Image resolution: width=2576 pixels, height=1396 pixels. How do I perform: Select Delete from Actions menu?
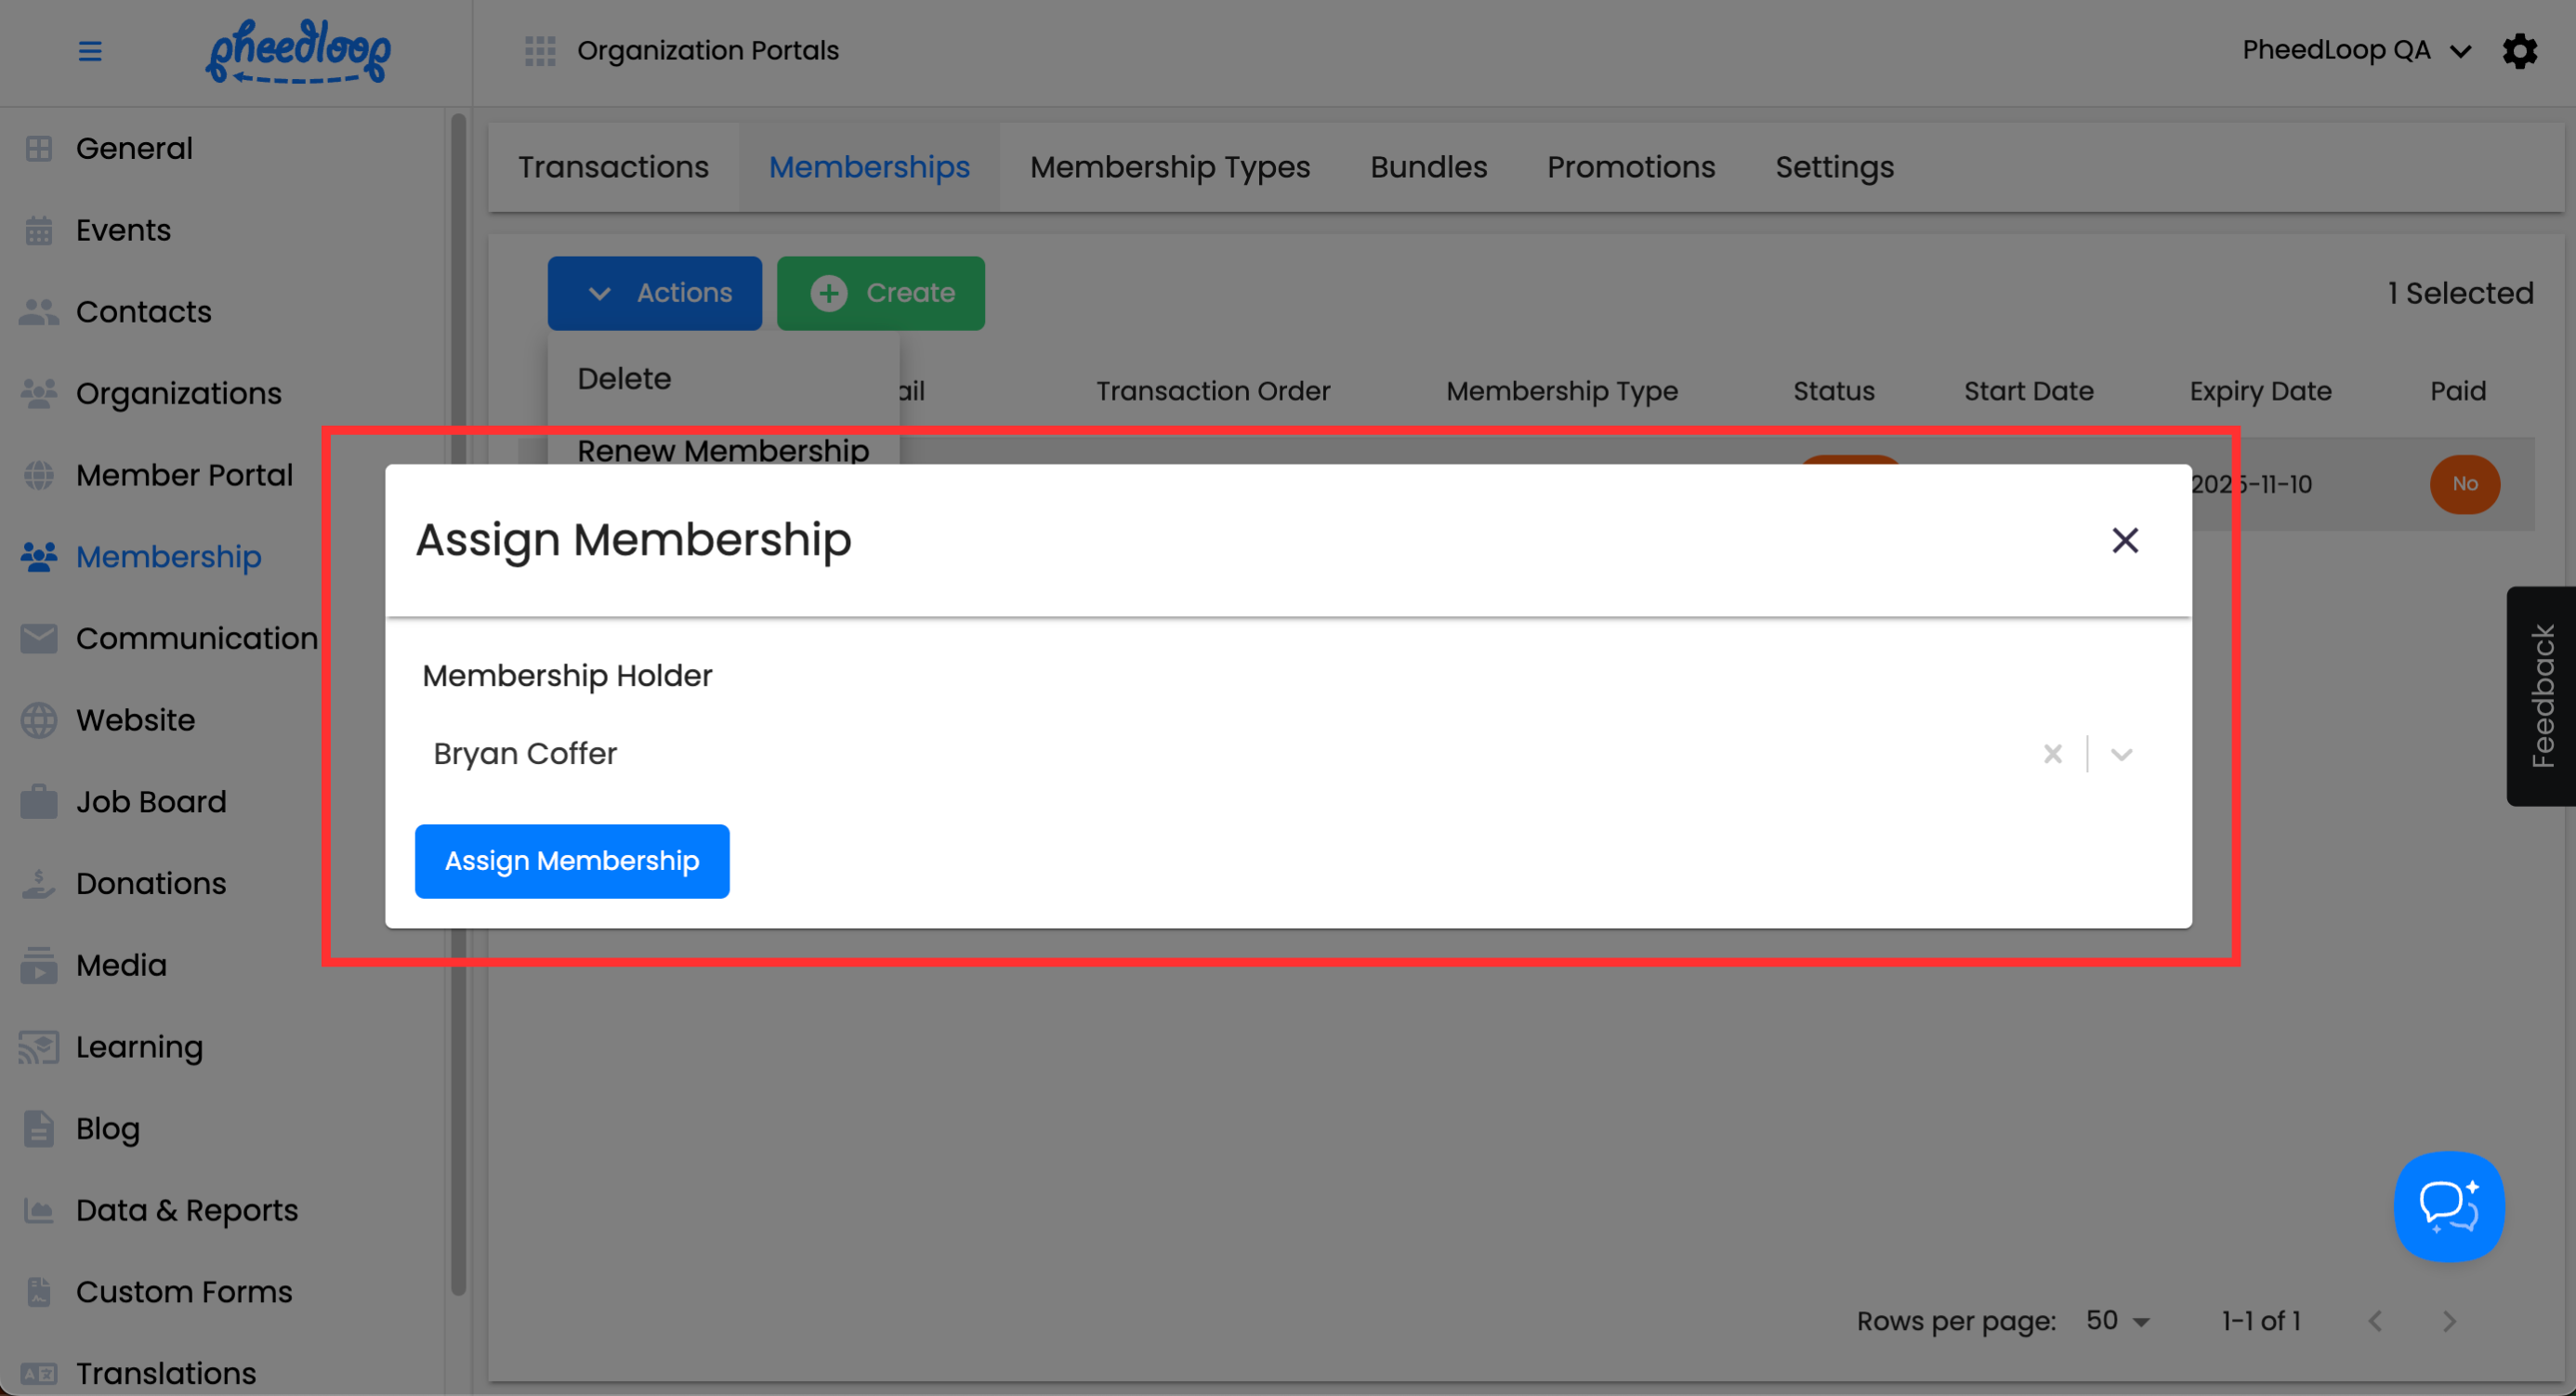624,379
